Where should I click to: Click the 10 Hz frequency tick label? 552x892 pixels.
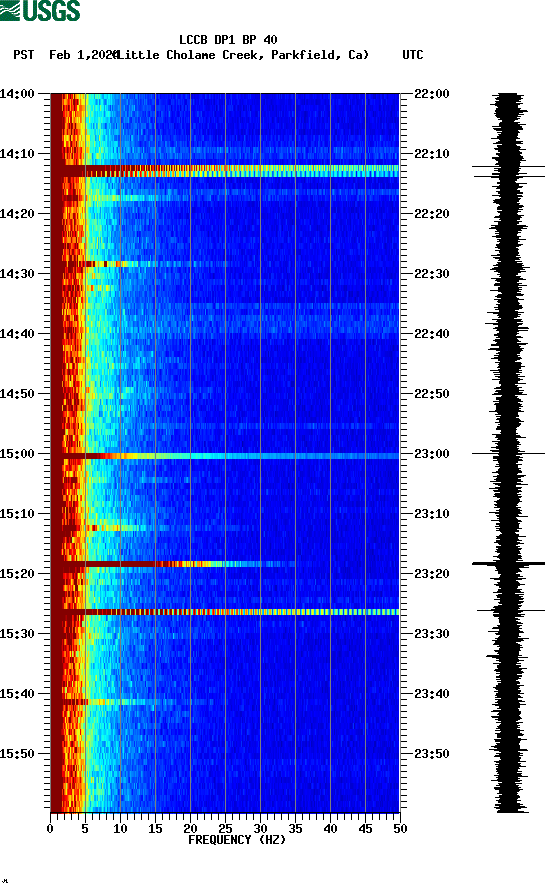(x=120, y=829)
